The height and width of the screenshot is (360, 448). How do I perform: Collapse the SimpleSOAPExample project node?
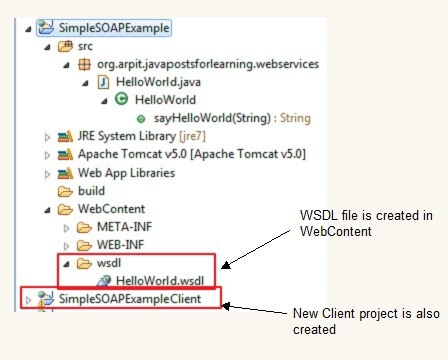28,29
